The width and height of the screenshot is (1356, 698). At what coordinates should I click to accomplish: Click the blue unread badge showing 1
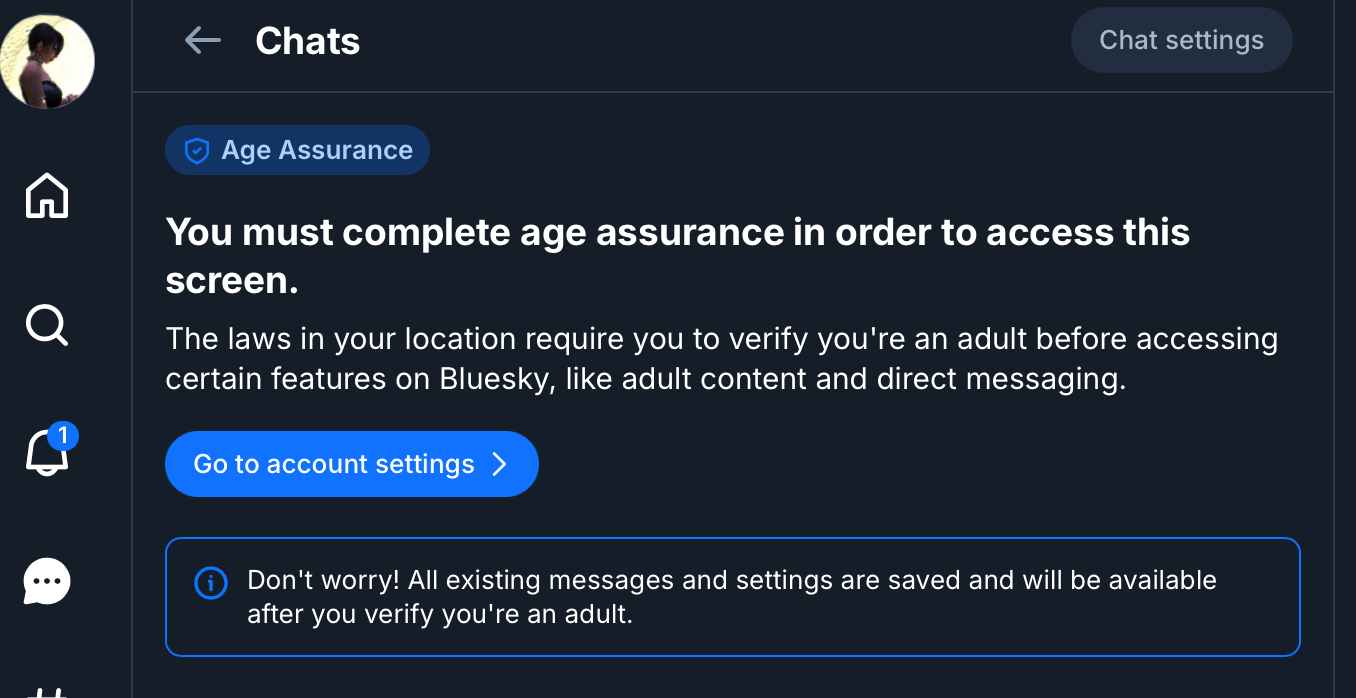(63, 435)
